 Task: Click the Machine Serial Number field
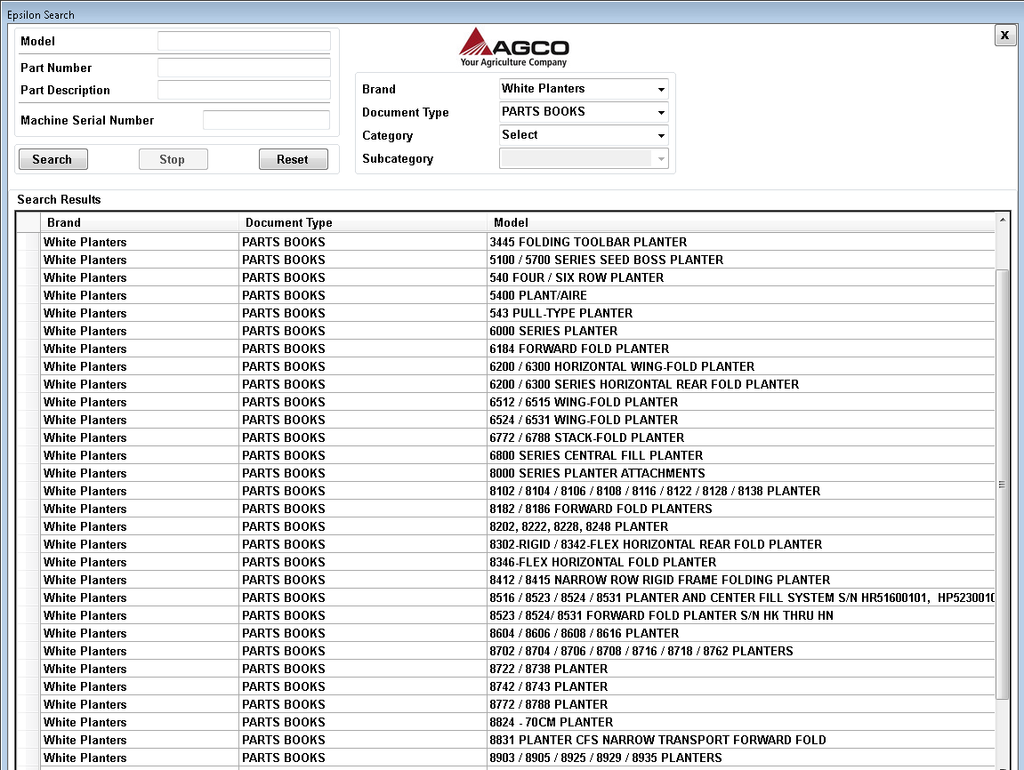[266, 120]
